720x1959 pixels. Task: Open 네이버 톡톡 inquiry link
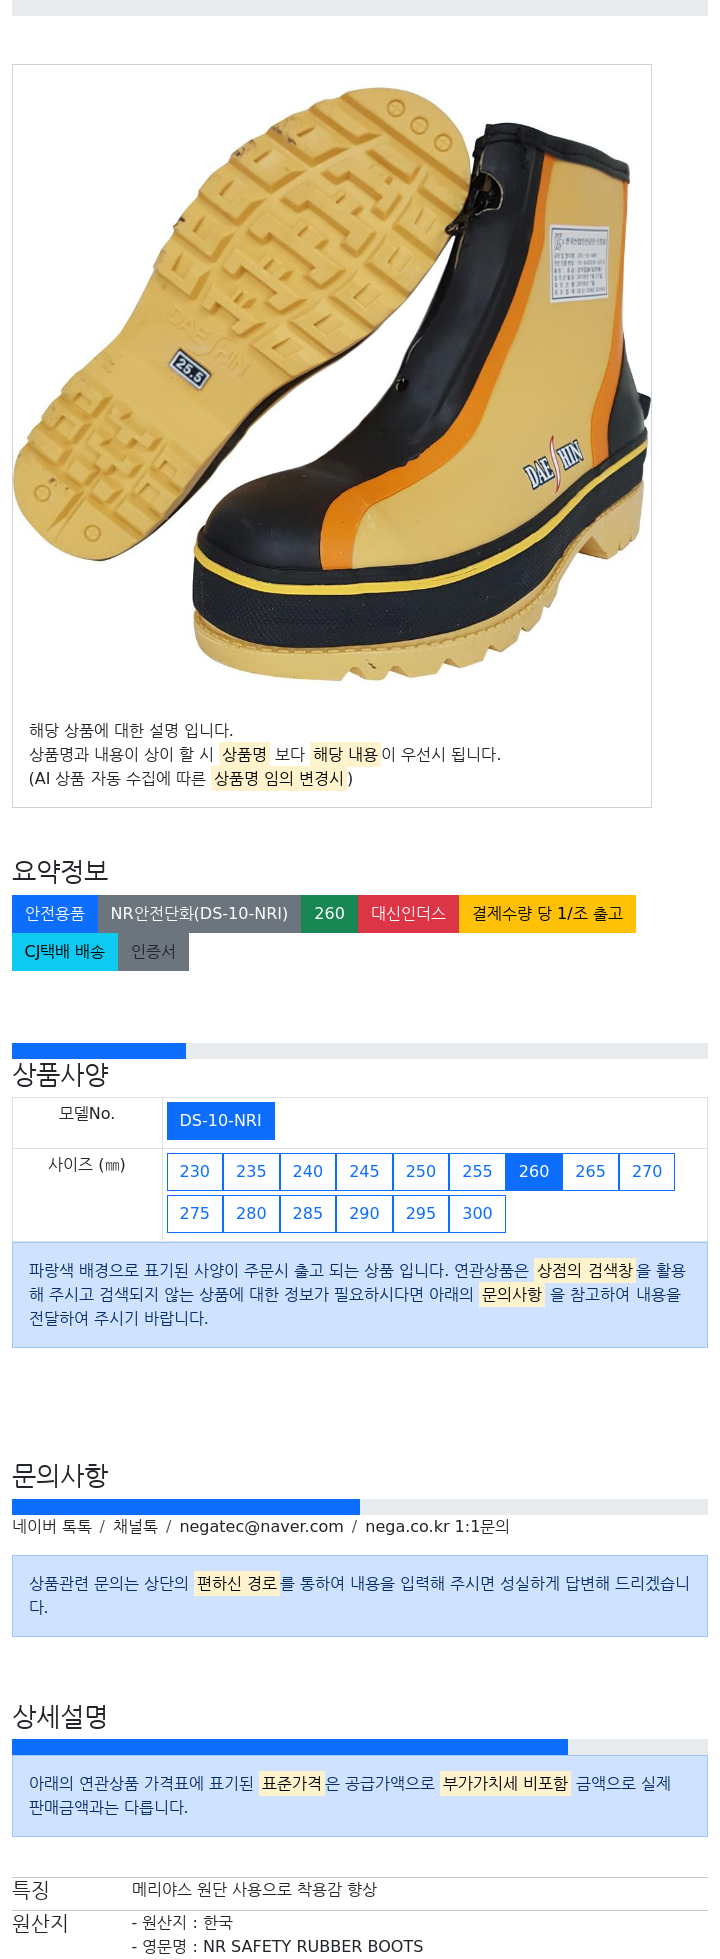[52, 1527]
